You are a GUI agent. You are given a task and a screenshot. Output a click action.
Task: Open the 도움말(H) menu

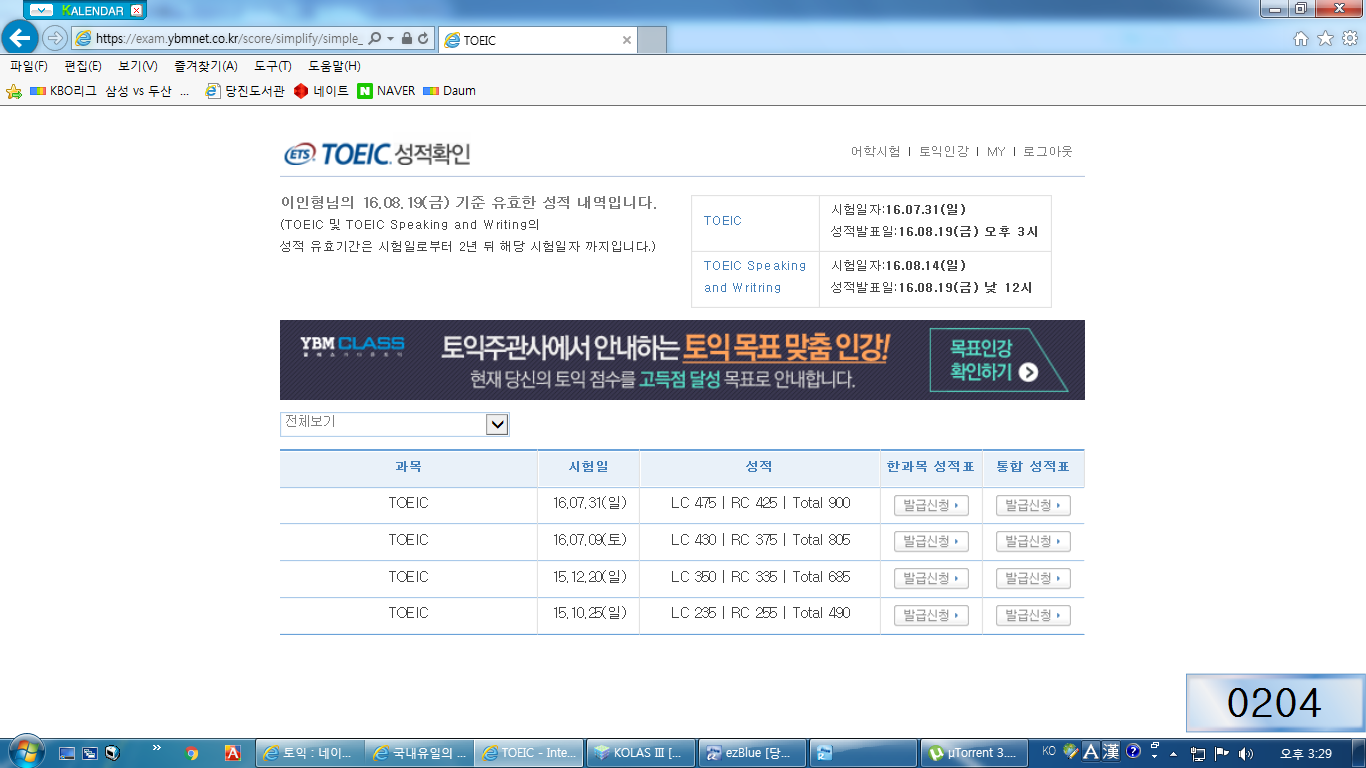click(334, 66)
